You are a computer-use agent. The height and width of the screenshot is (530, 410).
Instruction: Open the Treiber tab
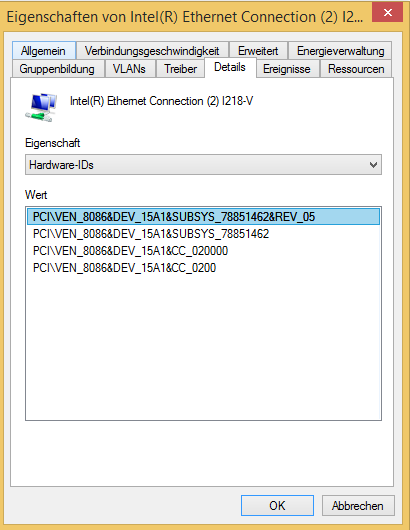pyautogui.click(x=180, y=69)
